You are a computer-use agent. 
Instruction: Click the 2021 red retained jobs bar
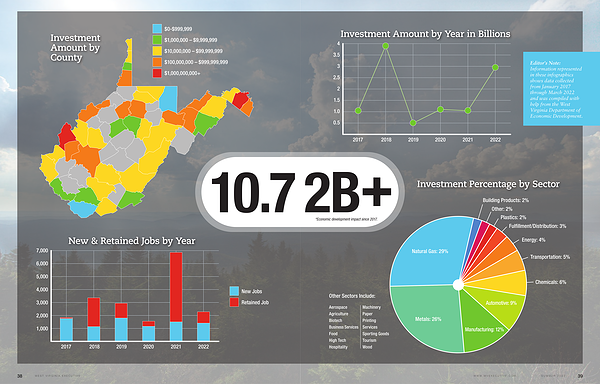pos(176,287)
